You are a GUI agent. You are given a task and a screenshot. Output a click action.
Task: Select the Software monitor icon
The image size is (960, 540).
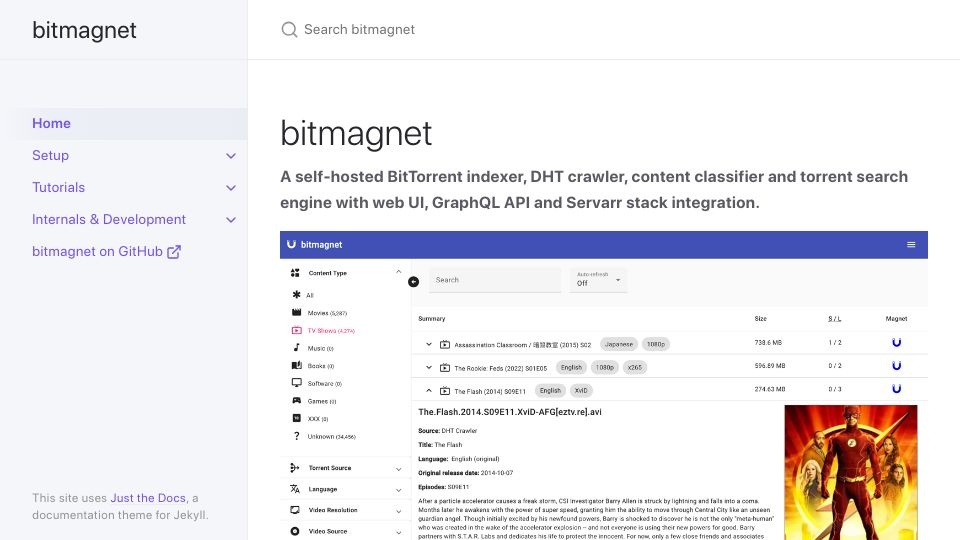click(x=296, y=383)
